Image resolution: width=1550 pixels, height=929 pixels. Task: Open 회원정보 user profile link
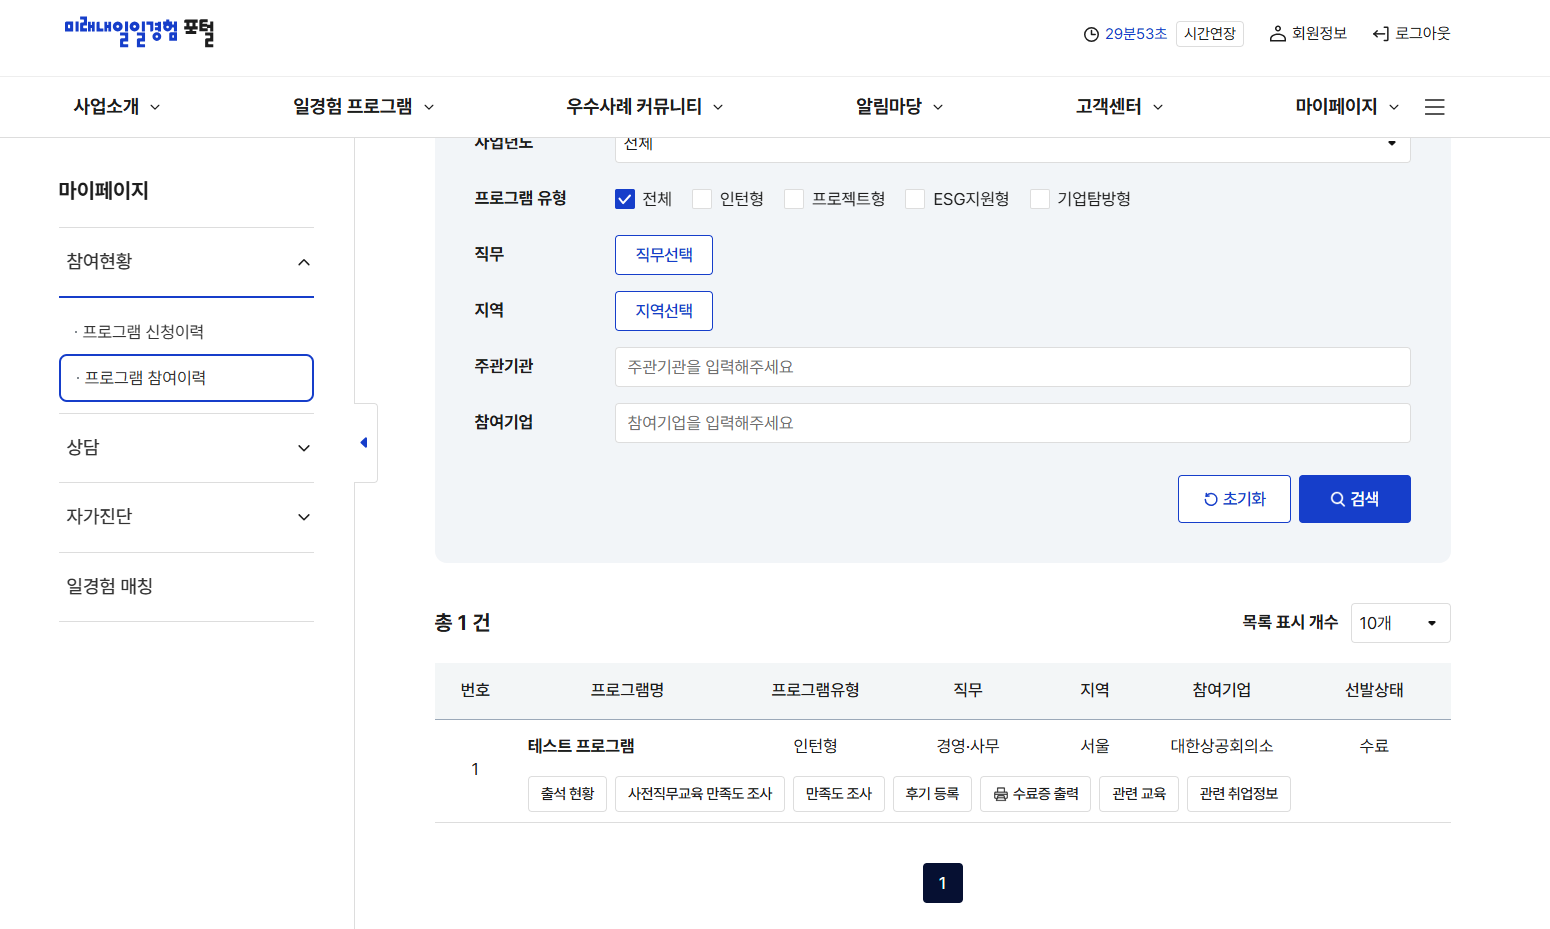point(1308,34)
